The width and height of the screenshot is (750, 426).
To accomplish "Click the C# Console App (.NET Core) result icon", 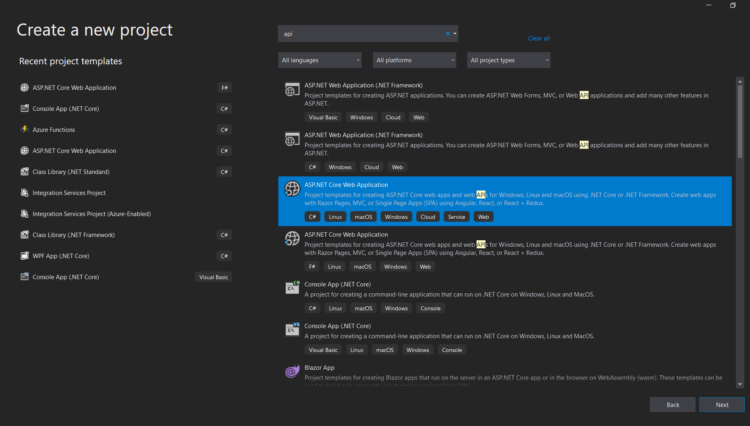I will coord(292,288).
